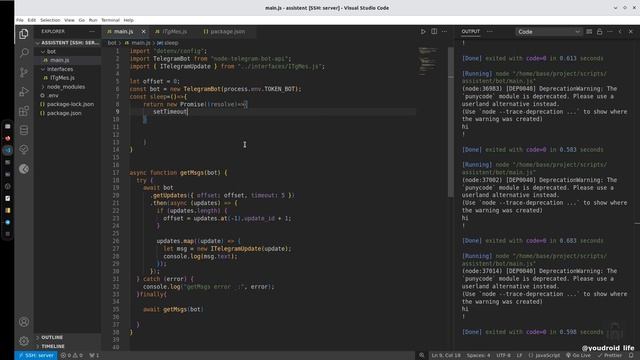Expand the node_modules folder
This screenshot has width=640, height=360.
67,87
